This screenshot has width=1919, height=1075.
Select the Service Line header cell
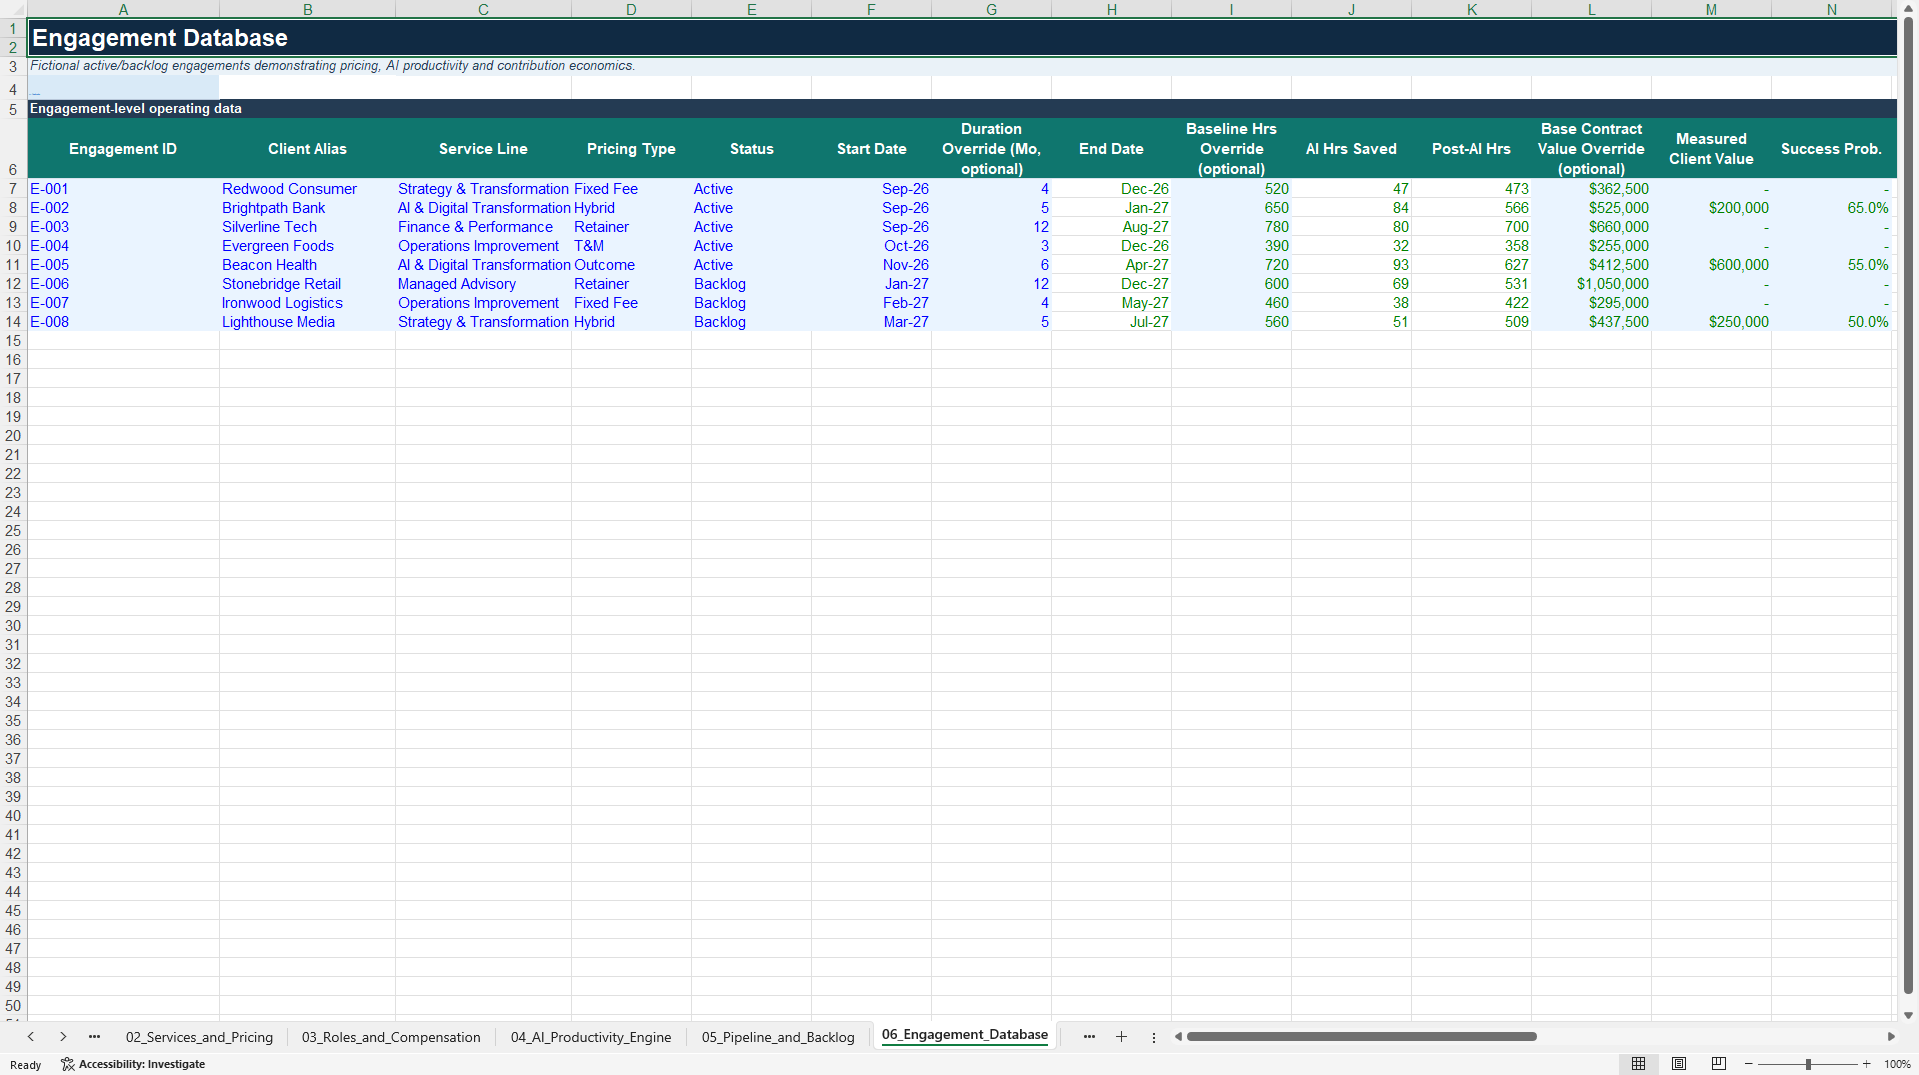(x=483, y=149)
